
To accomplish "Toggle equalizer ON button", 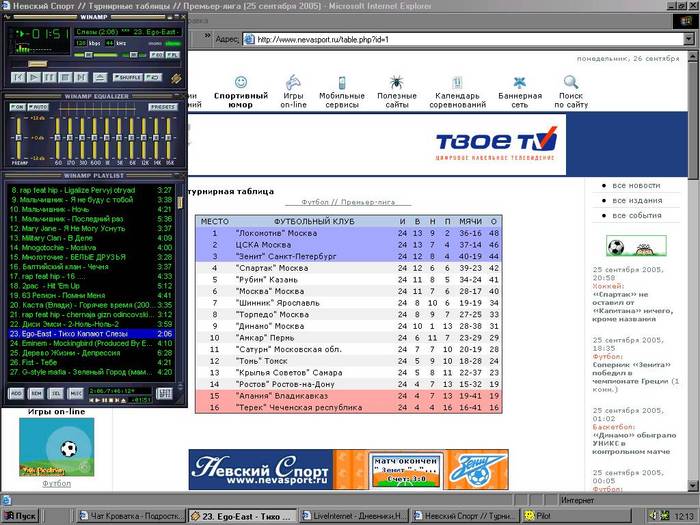I will coord(17,107).
